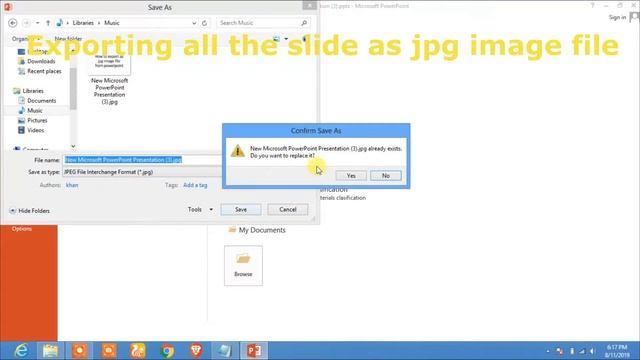This screenshot has width=640, height=360.
Task: Click the change your view icon
Action: point(277,39)
